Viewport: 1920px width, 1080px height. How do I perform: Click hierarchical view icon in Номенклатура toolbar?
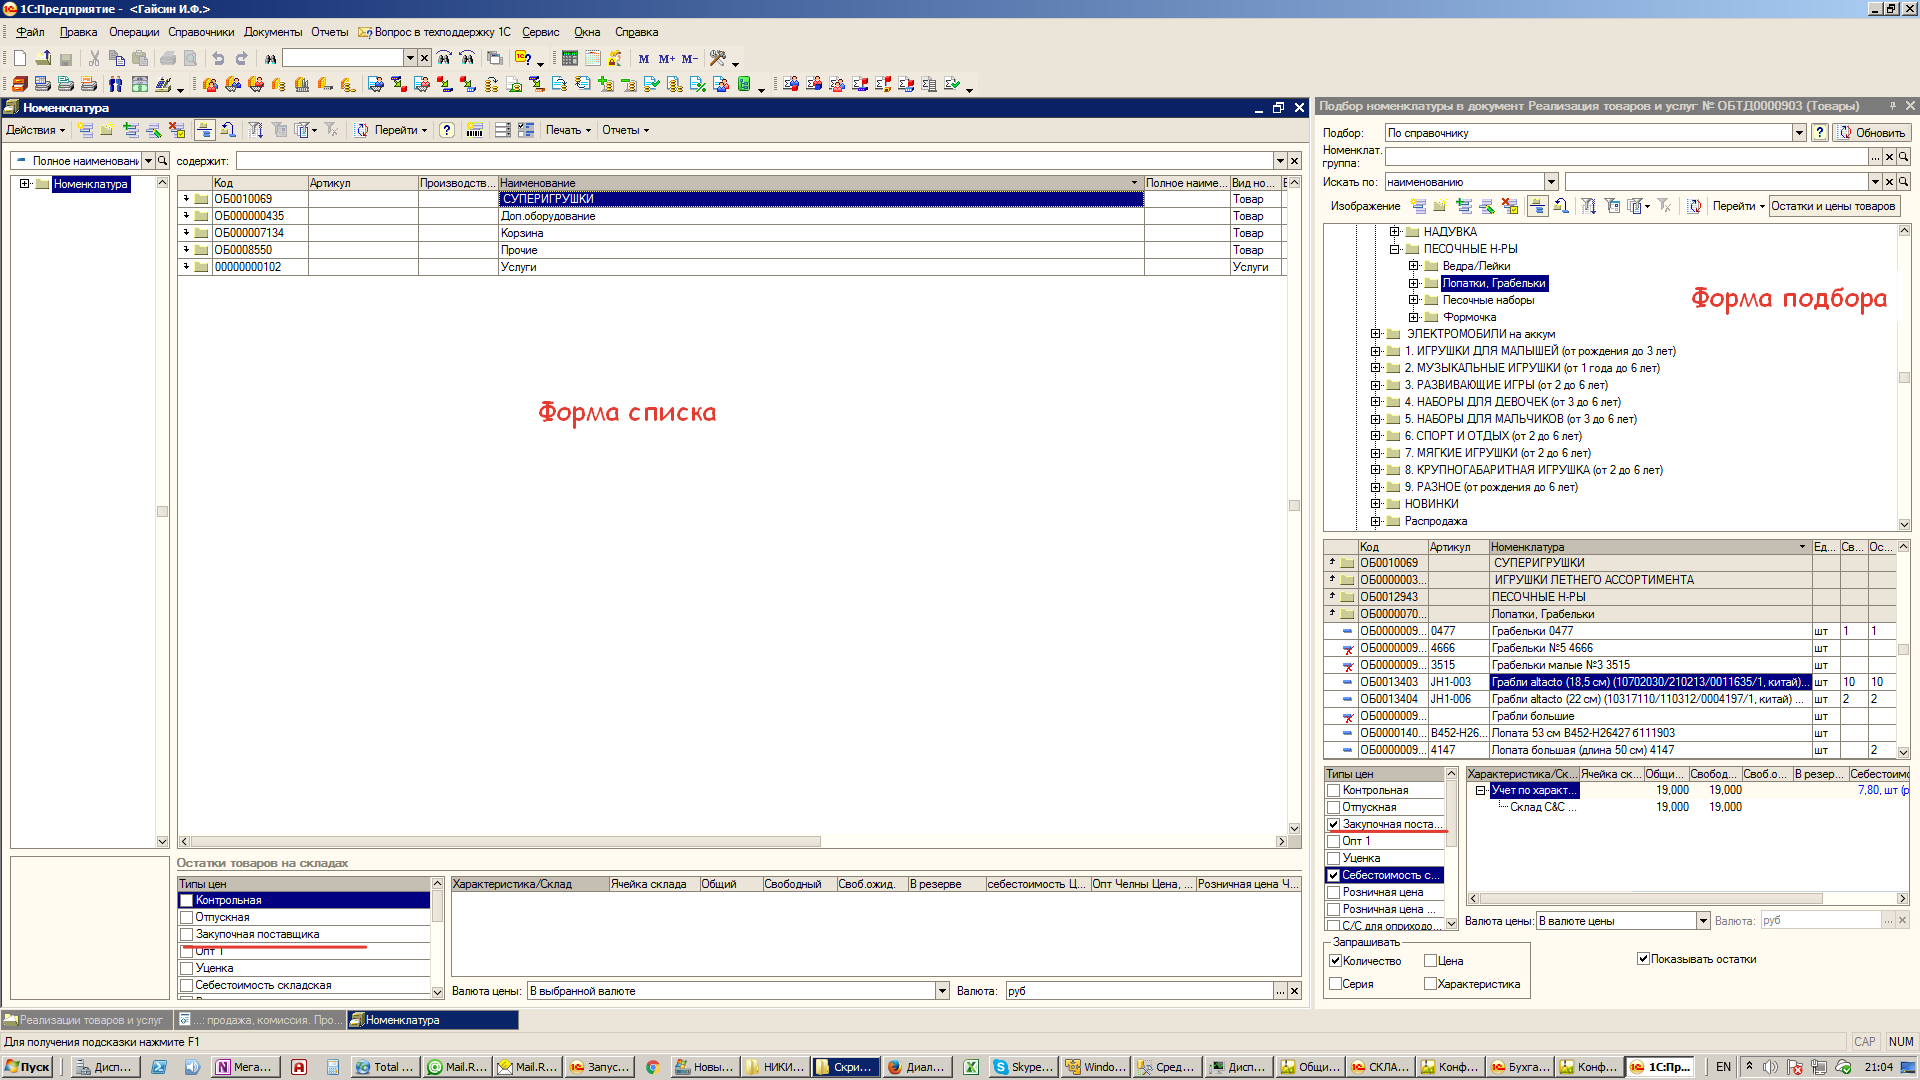pyautogui.click(x=204, y=130)
